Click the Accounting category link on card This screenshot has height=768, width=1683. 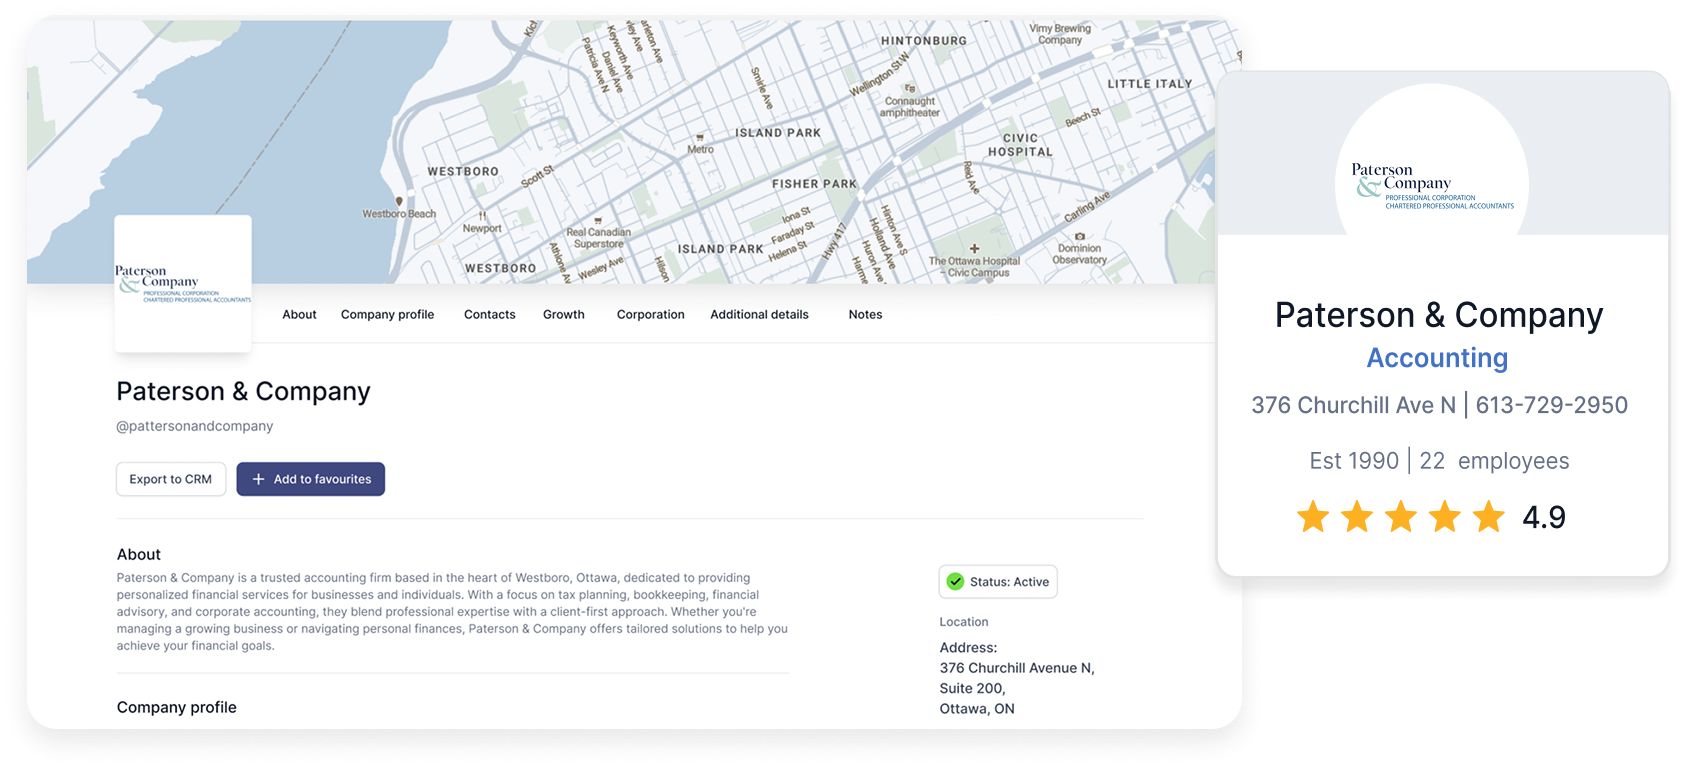(x=1437, y=358)
